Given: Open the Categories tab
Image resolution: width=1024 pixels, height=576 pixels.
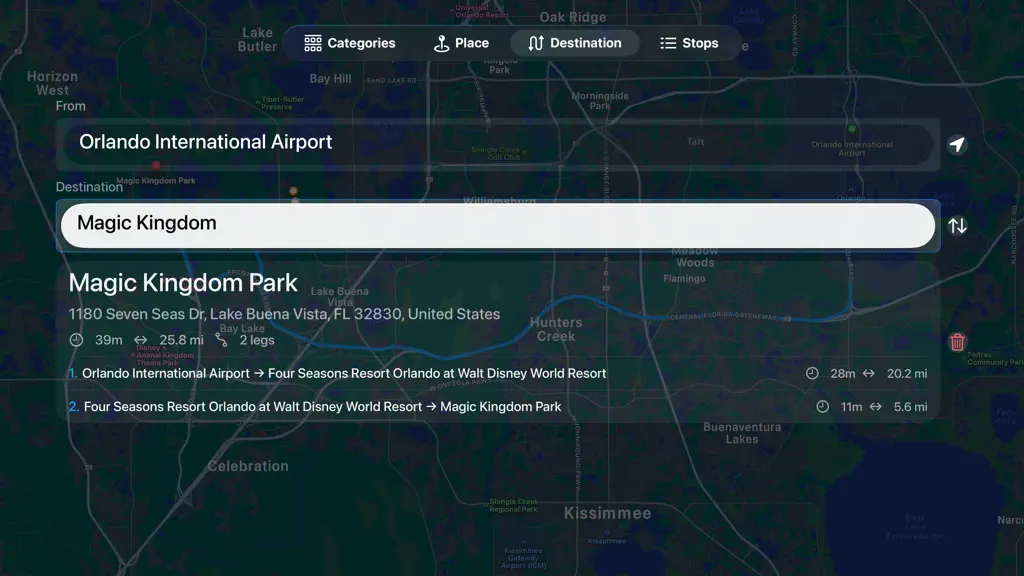Looking at the screenshot, I should tap(349, 43).
